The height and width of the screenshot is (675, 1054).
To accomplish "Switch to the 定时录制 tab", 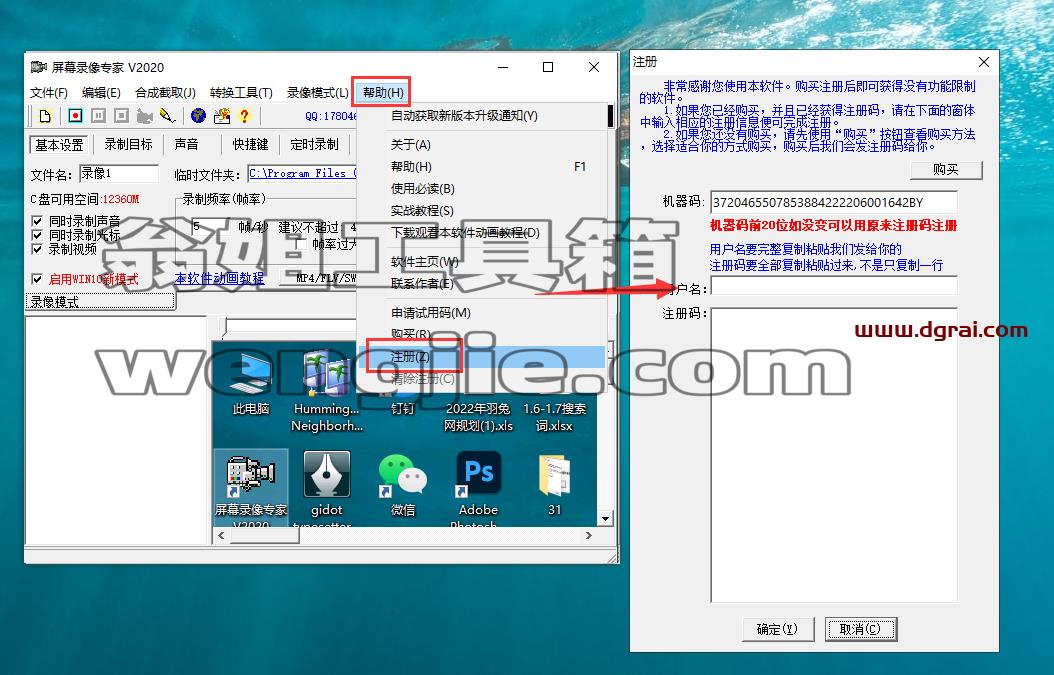I will coord(314,144).
